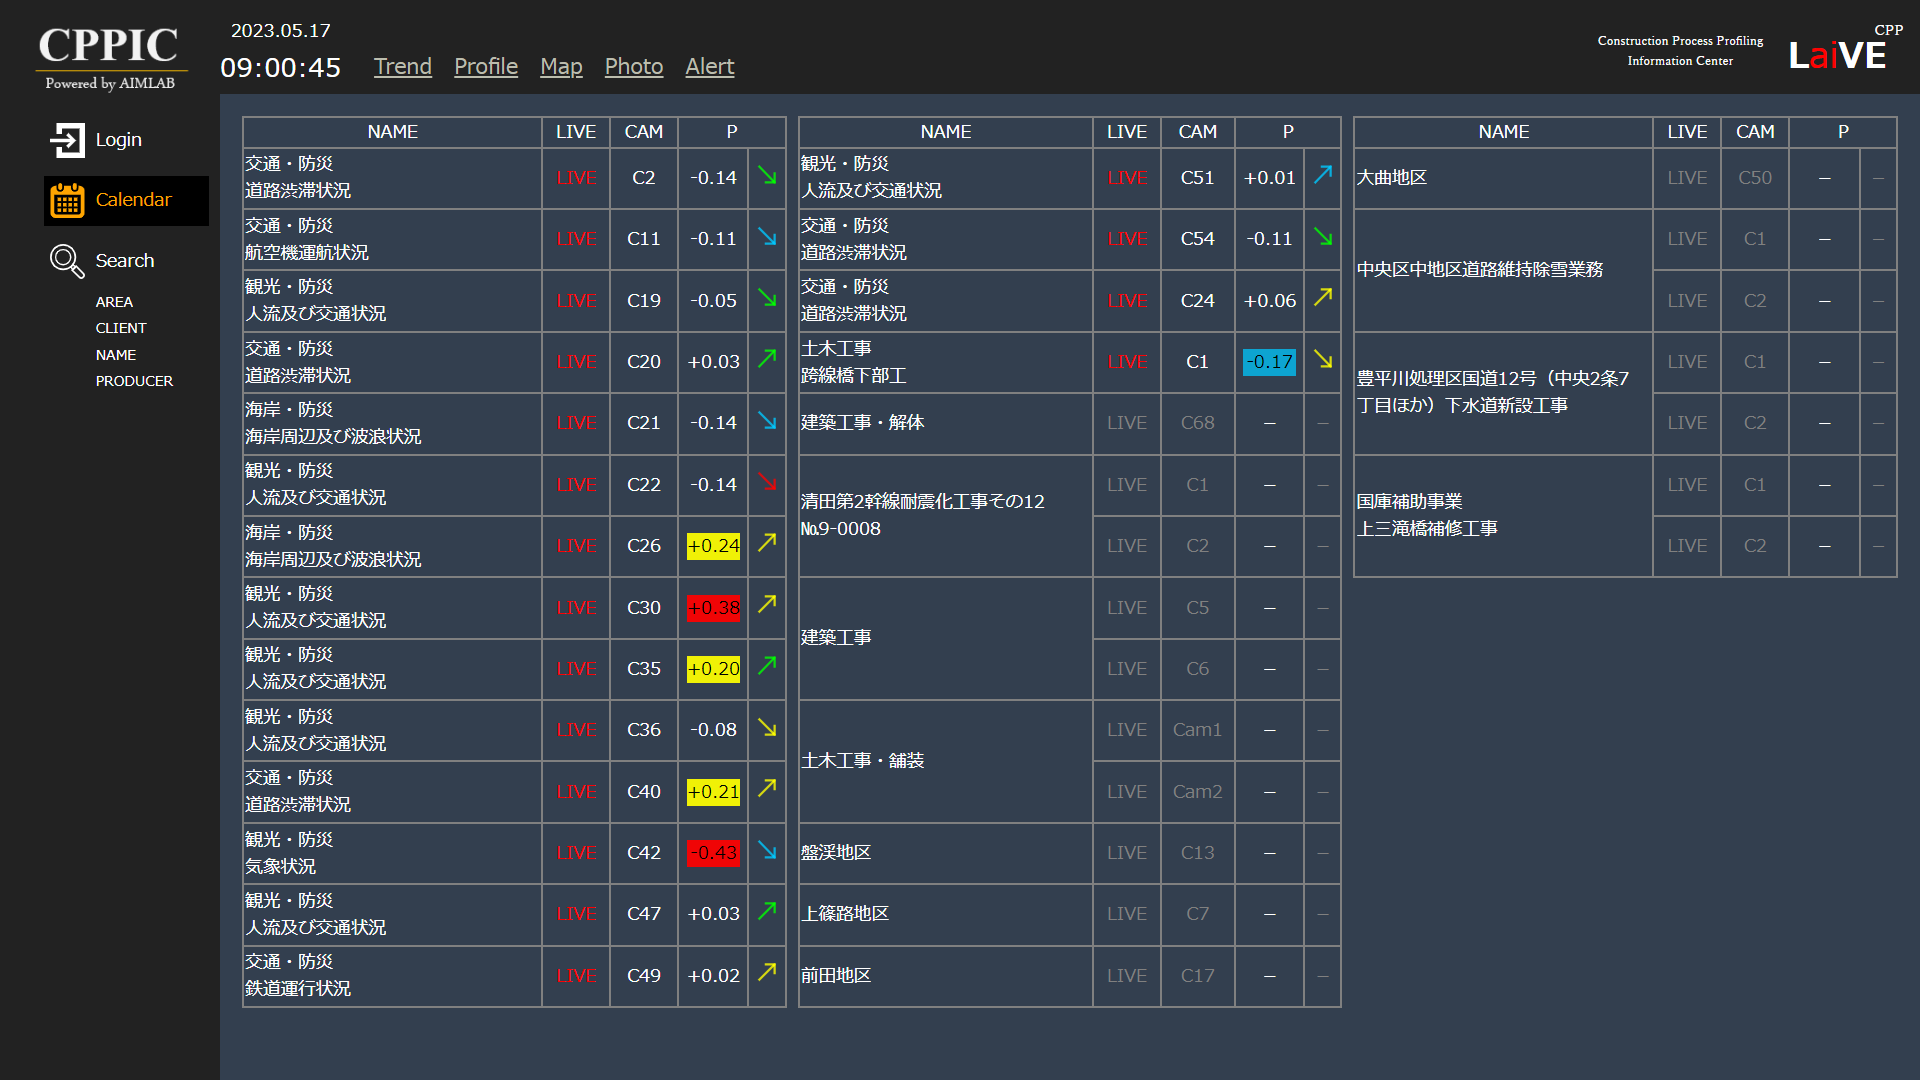Open the Alert link
Screen dimensions: 1920x1080
pyautogui.click(x=709, y=67)
